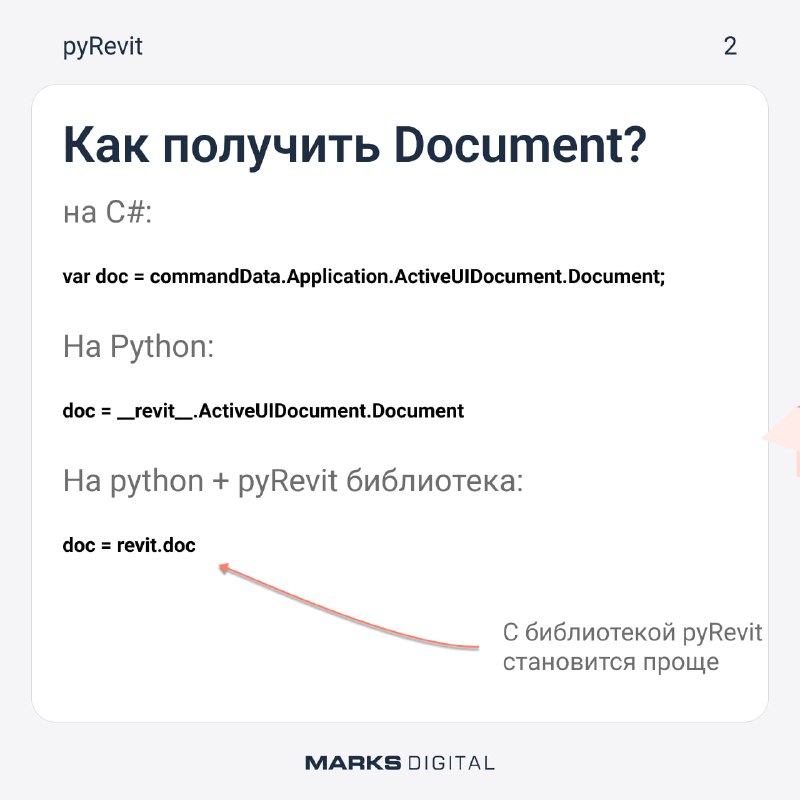The height and width of the screenshot is (800, 800).
Task: Click the heading Как получить Document?
Action: (x=355, y=146)
